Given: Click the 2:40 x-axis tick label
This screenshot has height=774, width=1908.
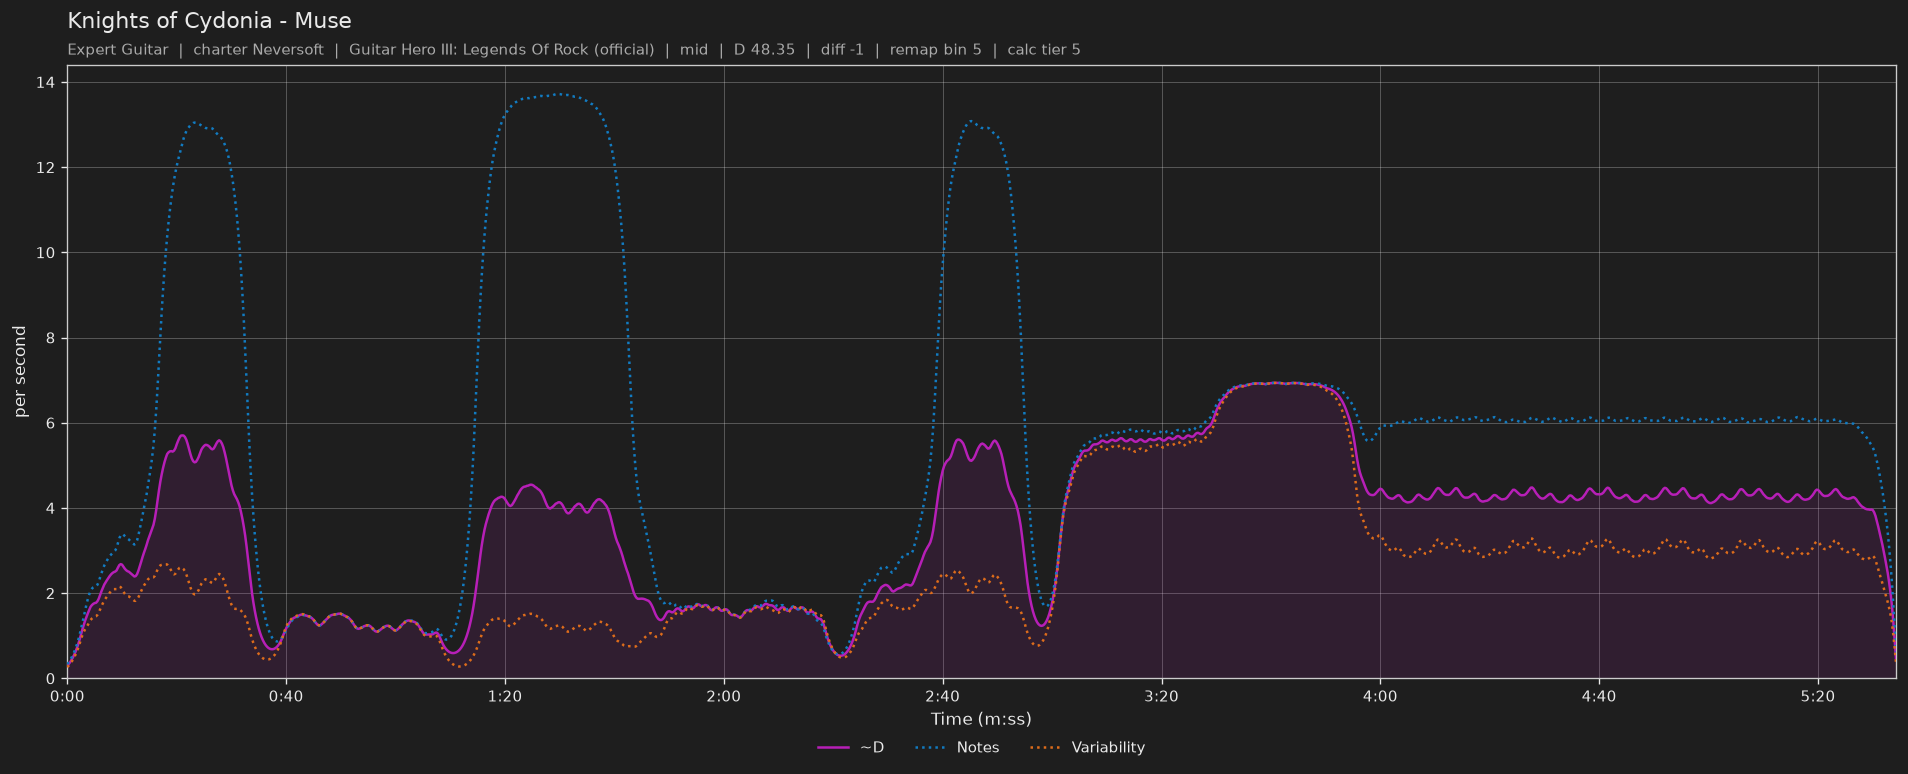Looking at the screenshot, I should 943,696.
